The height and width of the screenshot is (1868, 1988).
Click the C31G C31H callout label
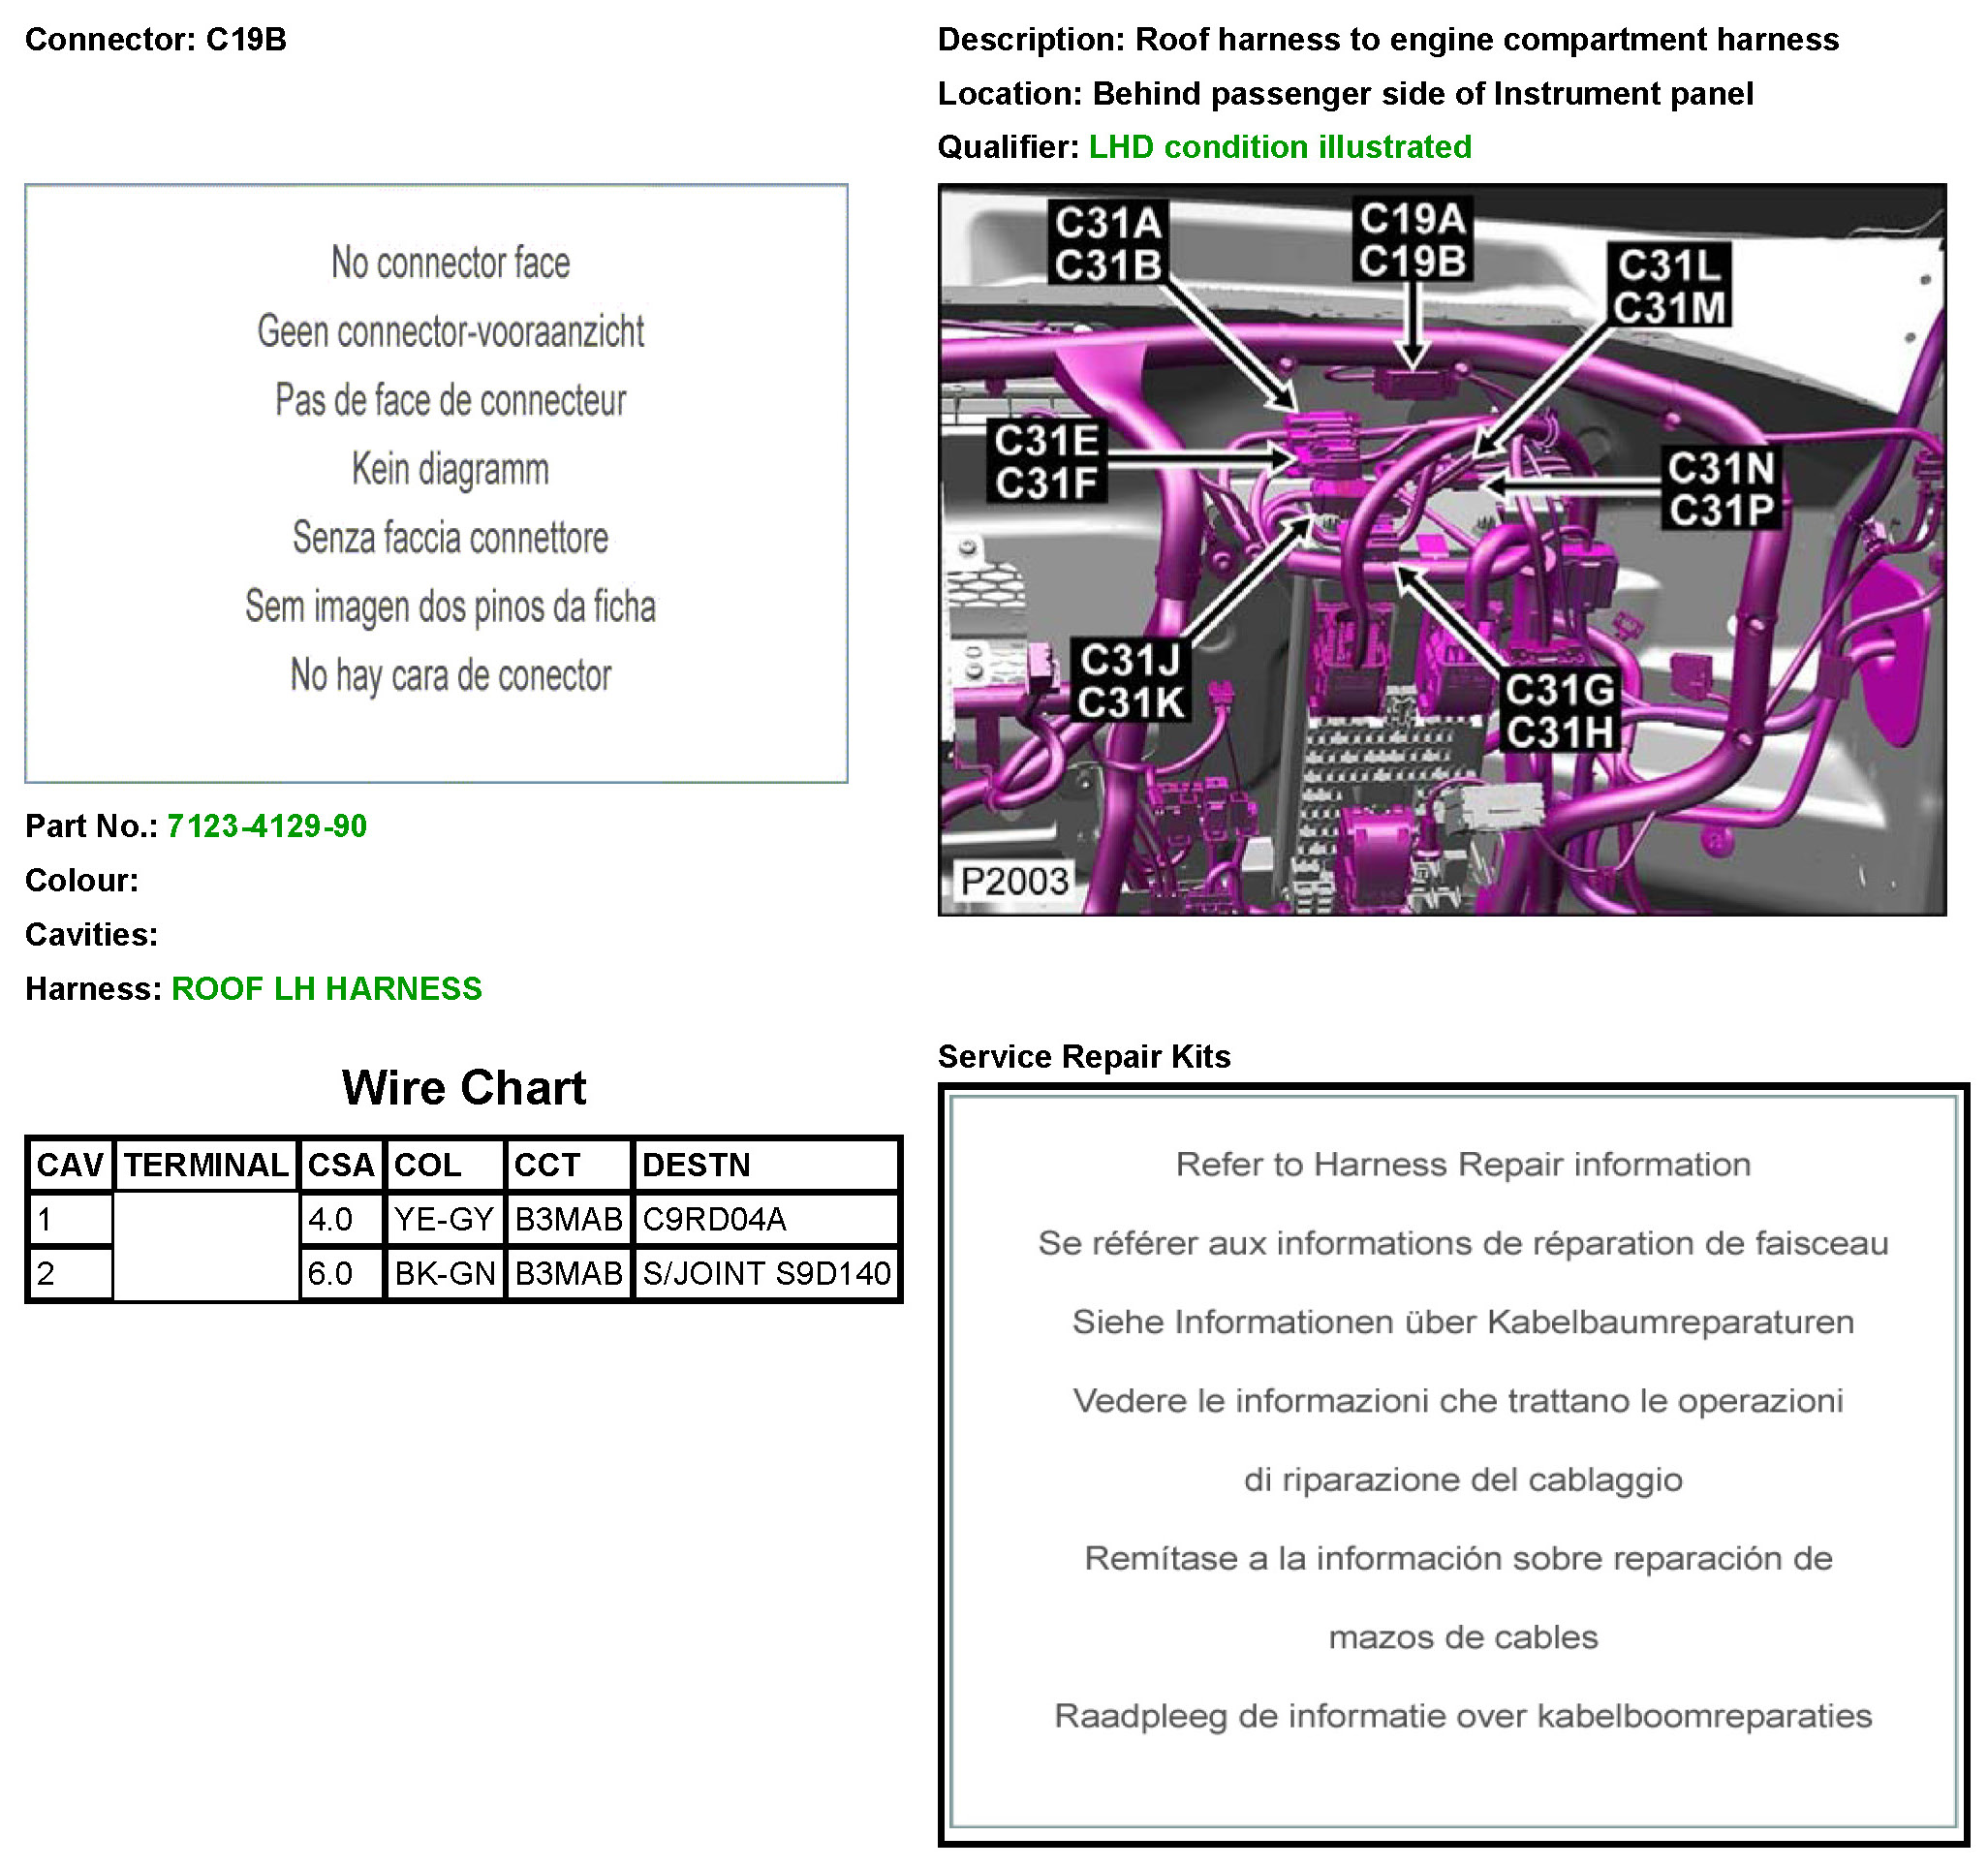tap(1559, 711)
